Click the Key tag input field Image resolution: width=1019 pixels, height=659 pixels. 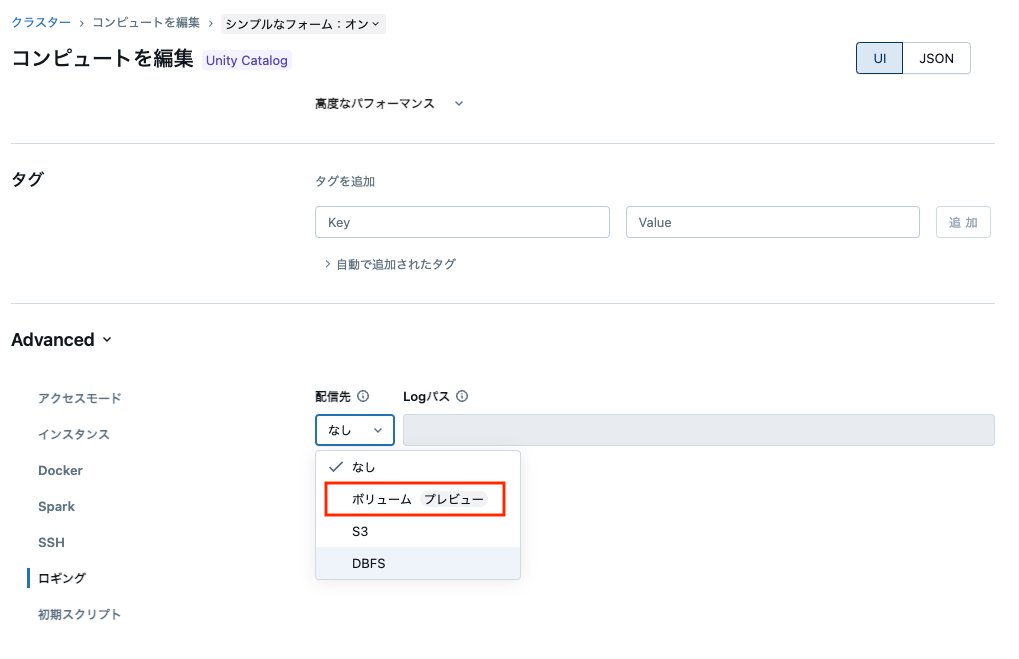[x=462, y=222]
